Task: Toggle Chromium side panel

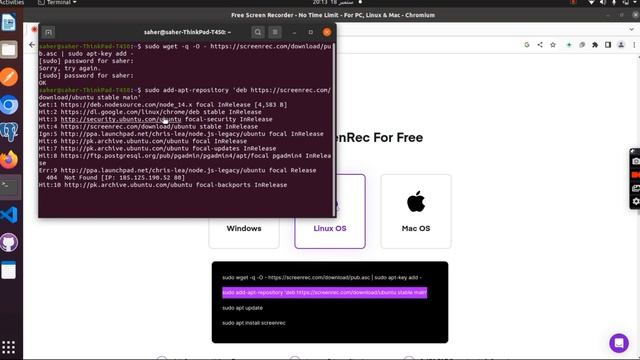Action: (608, 45)
